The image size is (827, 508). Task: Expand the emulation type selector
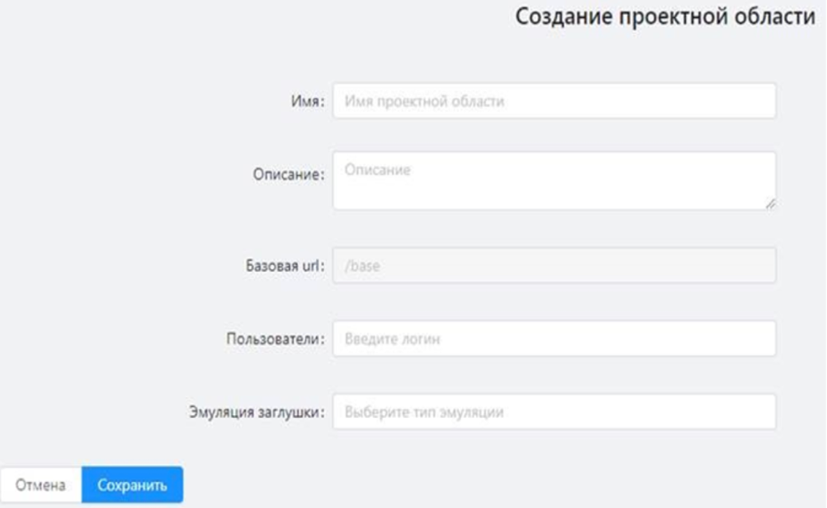click(x=554, y=411)
